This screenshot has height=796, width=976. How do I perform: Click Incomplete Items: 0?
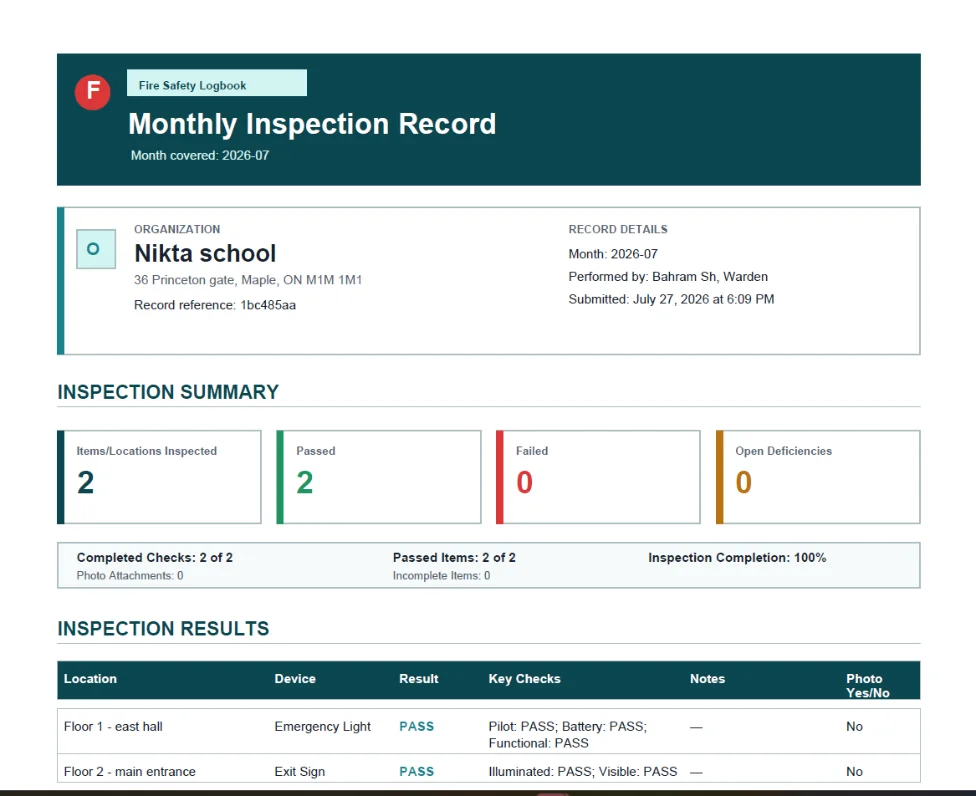[x=441, y=576]
